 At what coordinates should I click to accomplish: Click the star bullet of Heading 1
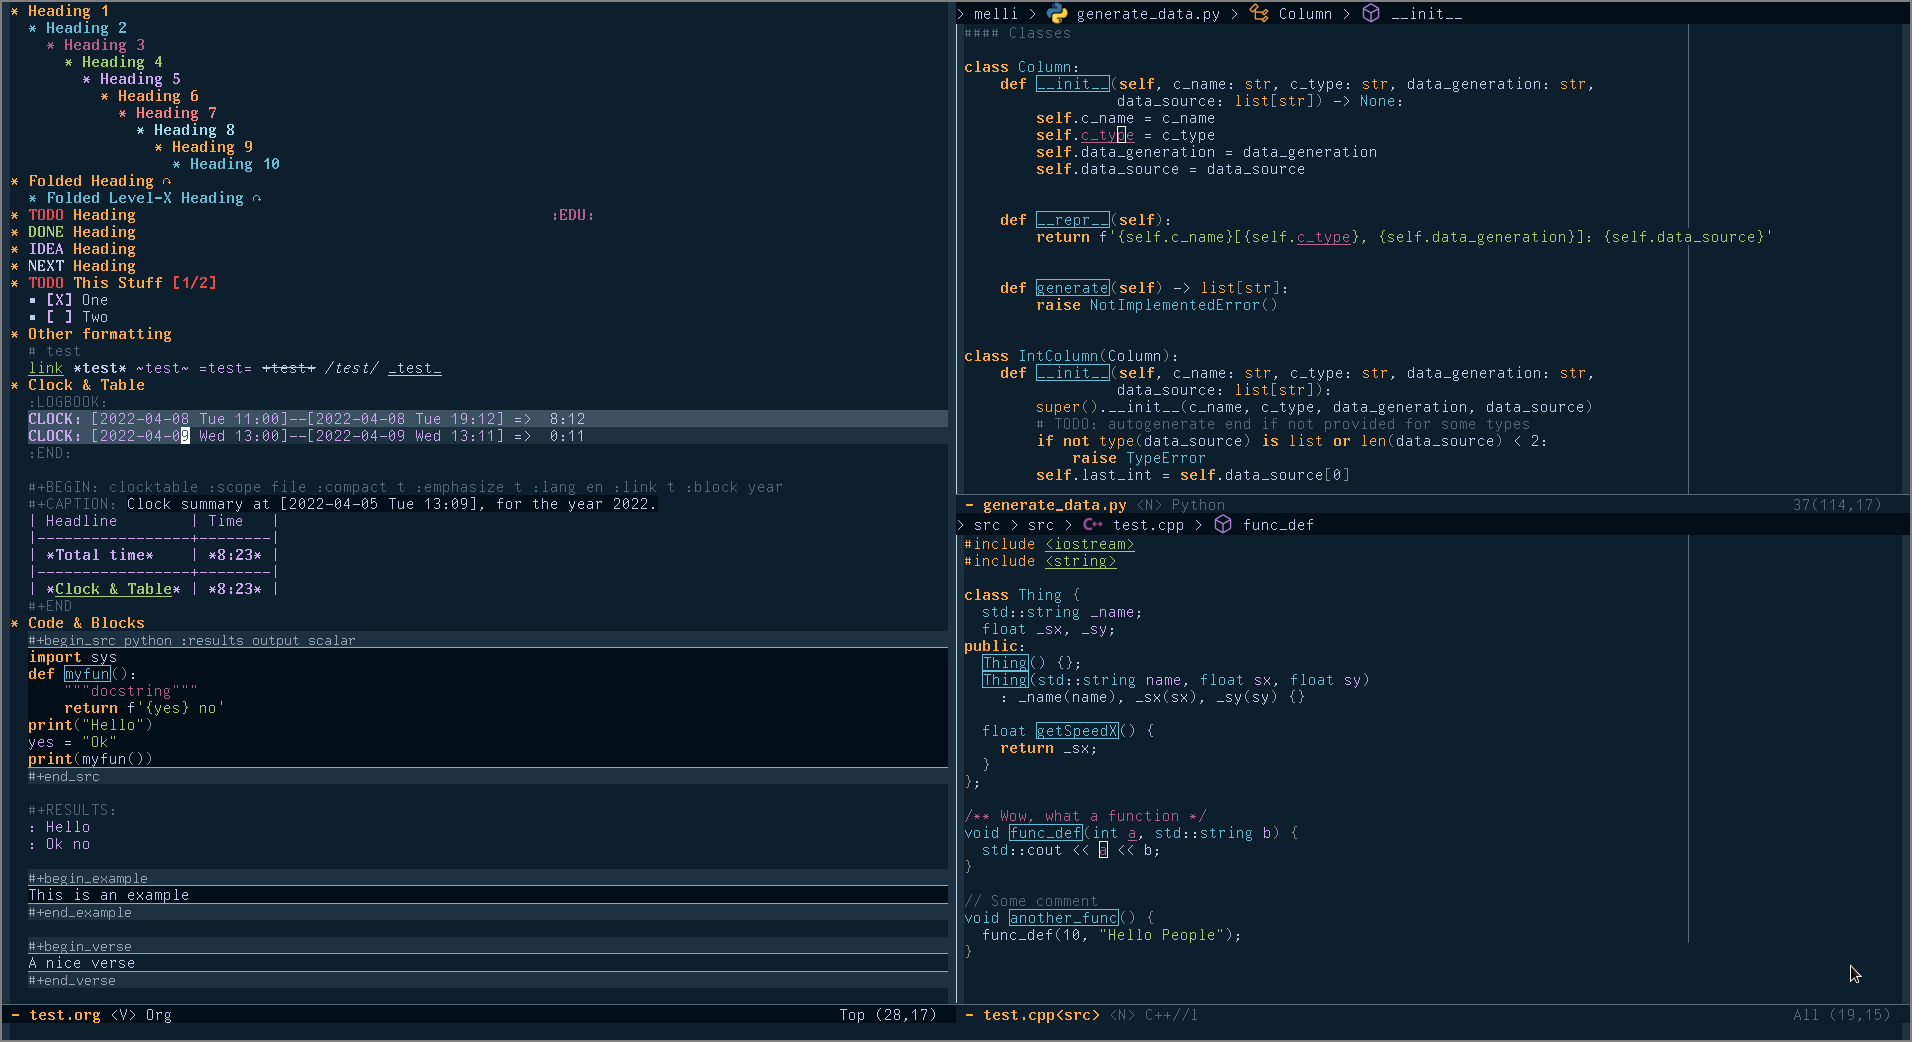point(14,11)
